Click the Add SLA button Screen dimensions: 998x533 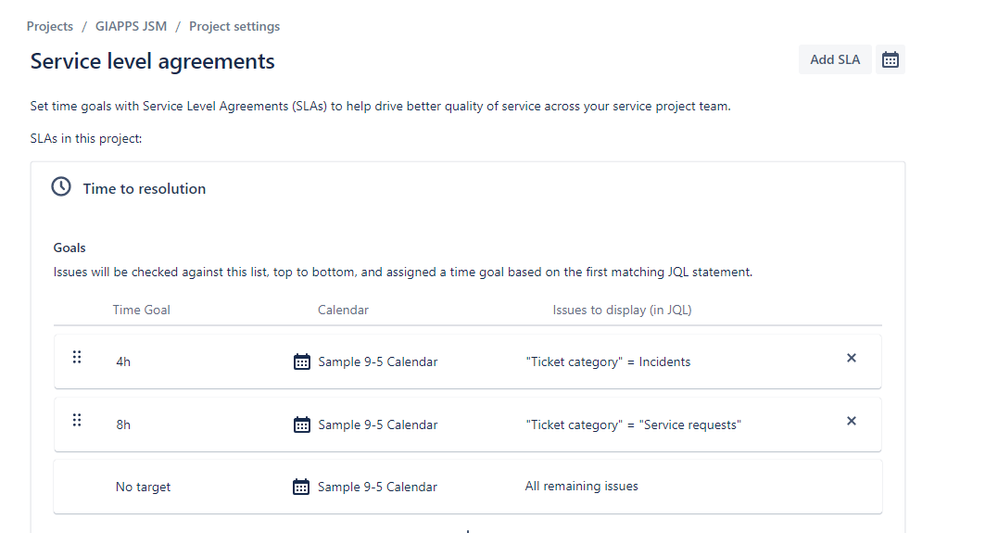pyautogui.click(x=835, y=60)
